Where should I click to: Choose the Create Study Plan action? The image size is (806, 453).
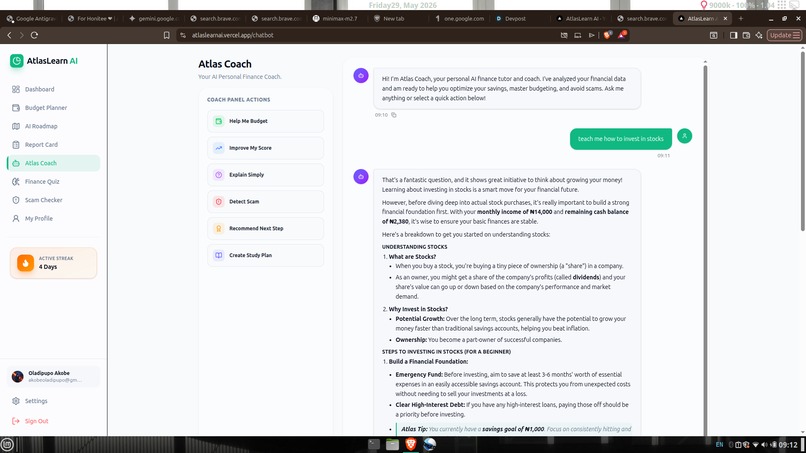click(265, 255)
